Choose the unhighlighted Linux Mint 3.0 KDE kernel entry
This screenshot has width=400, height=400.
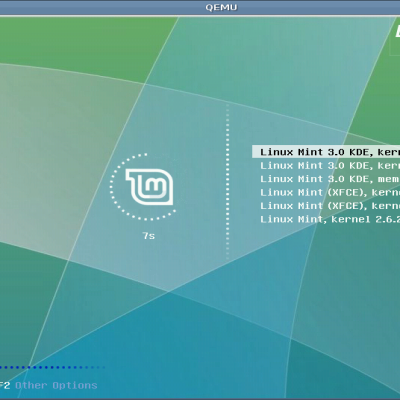pos(330,166)
